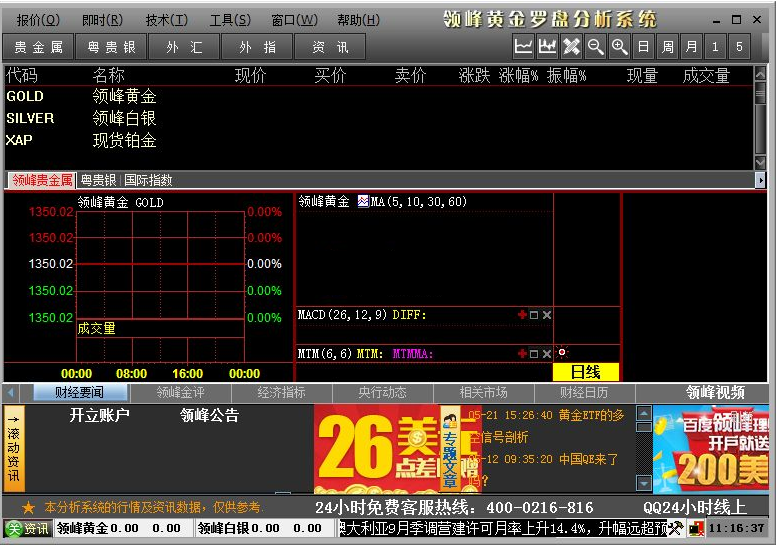The image size is (777, 545).
Task: Open the 中国QE来了 news headline
Action: pos(543,470)
